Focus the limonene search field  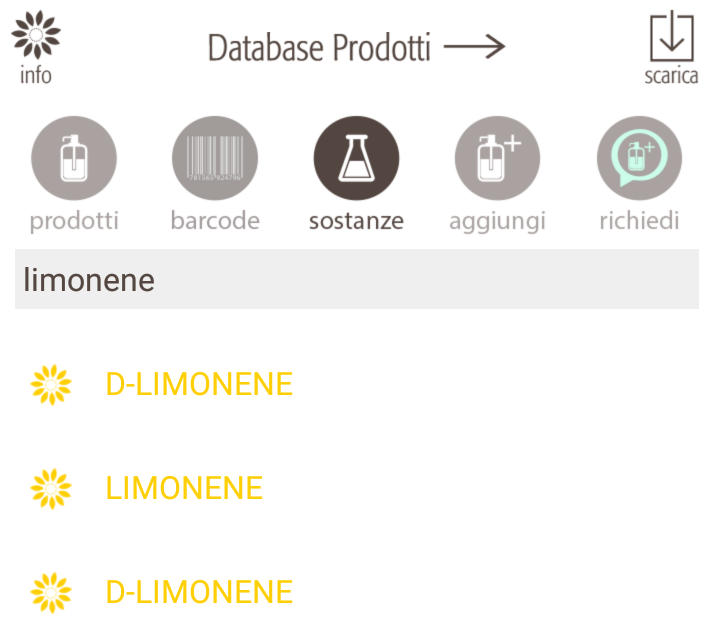(x=356, y=280)
